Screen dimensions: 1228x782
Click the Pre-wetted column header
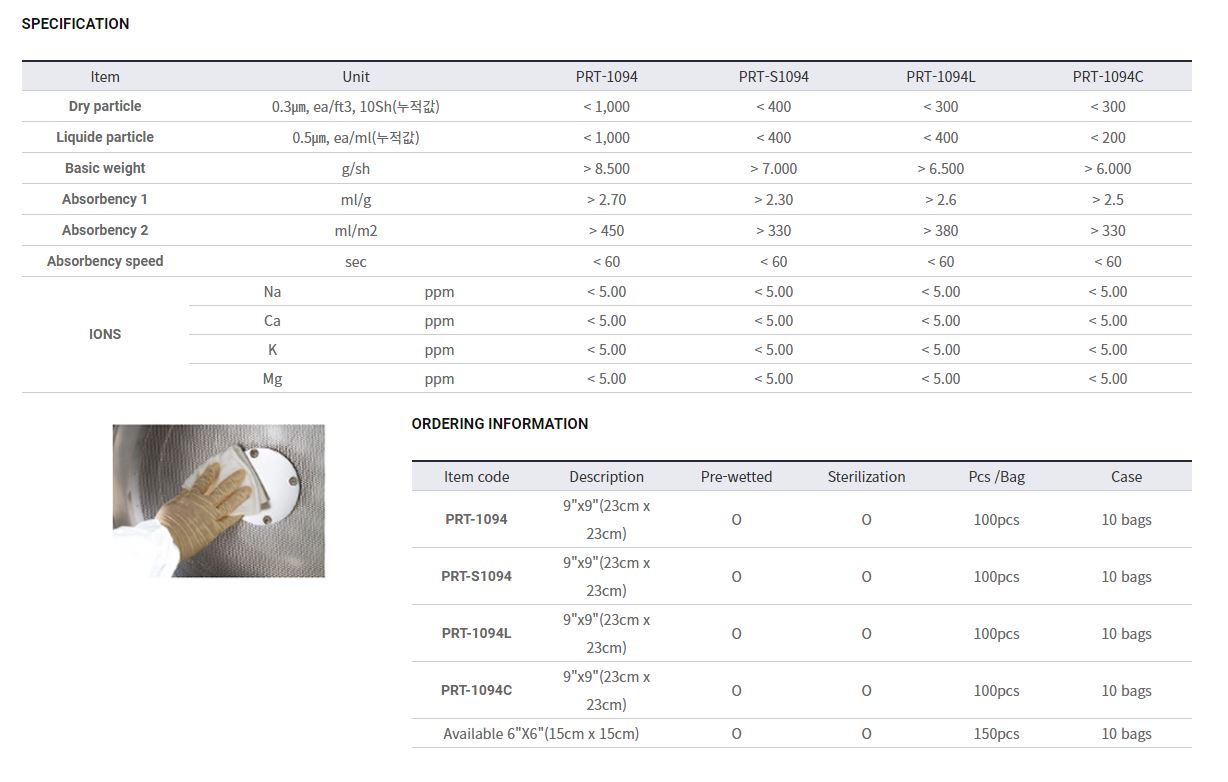[736, 477]
